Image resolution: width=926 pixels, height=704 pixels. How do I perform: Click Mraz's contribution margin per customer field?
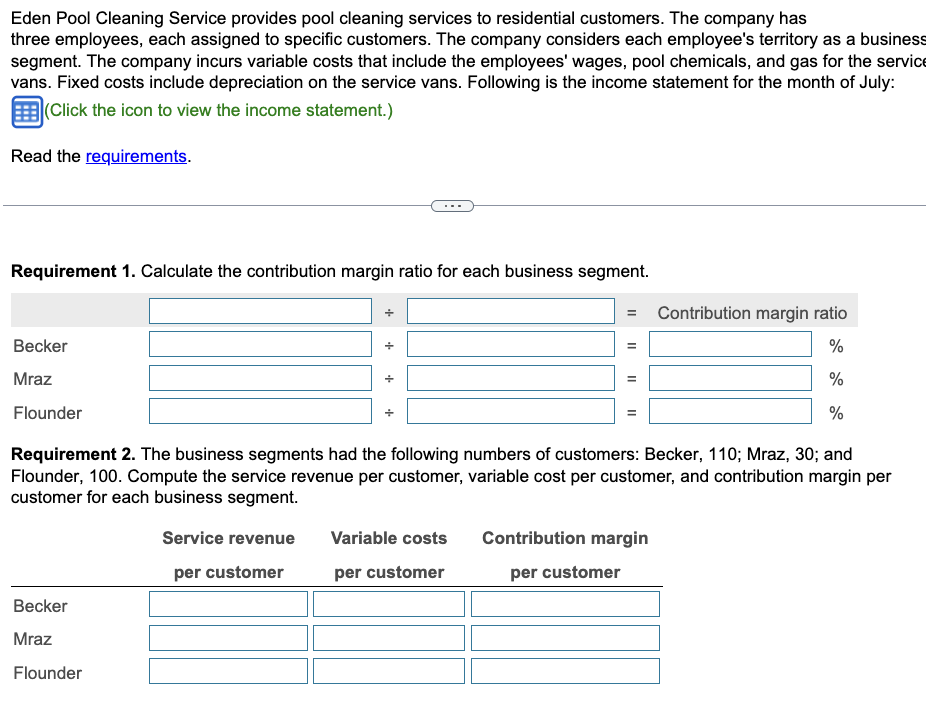click(x=565, y=637)
